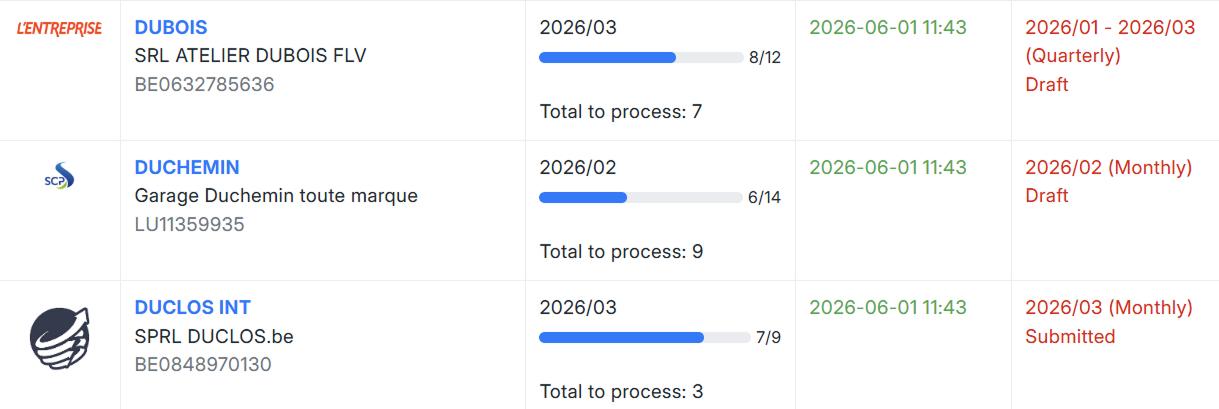The height and width of the screenshot is (409, 1219).
Task: Click the 7/9 progress bar for Duclos
Action: (x=645, y=337)
